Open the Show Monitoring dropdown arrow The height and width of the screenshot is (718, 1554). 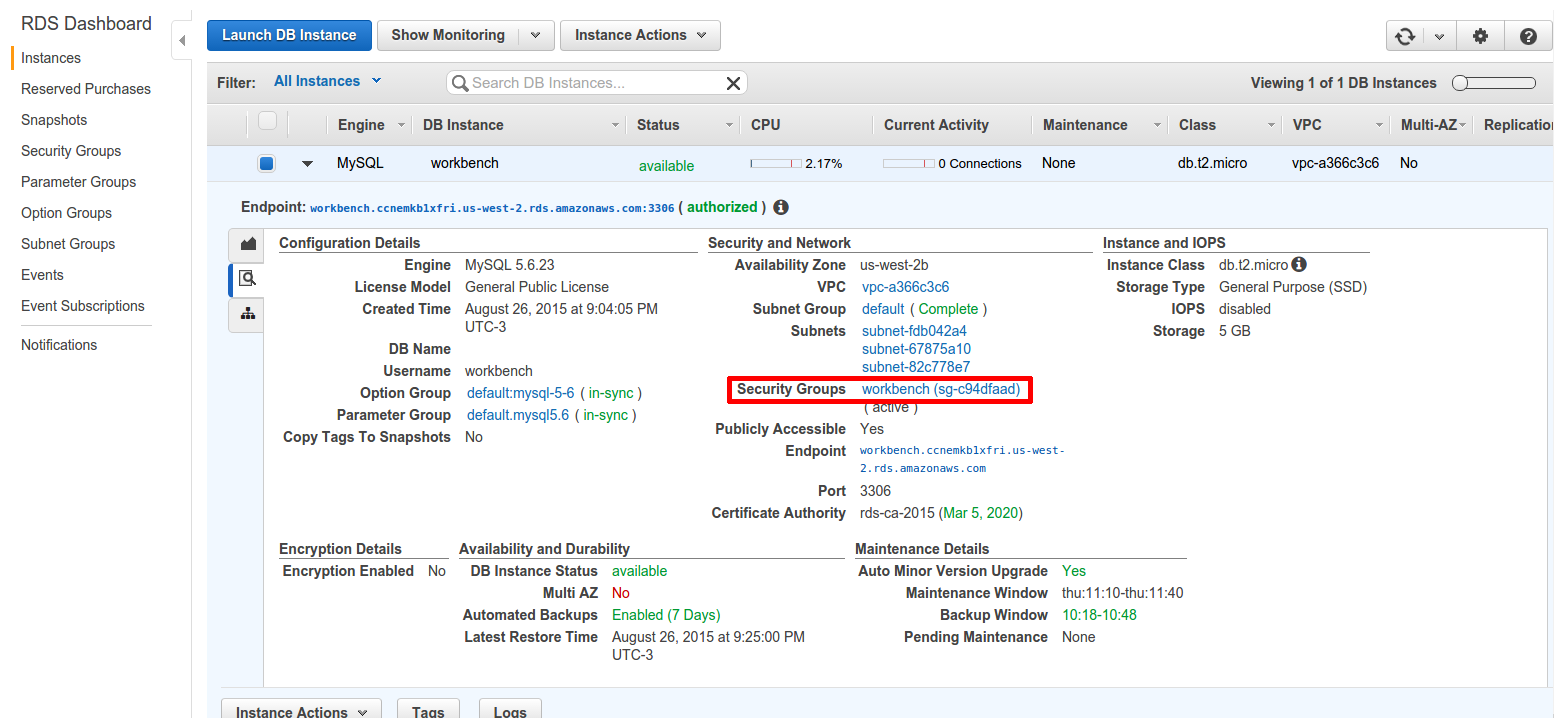[536, 35]
